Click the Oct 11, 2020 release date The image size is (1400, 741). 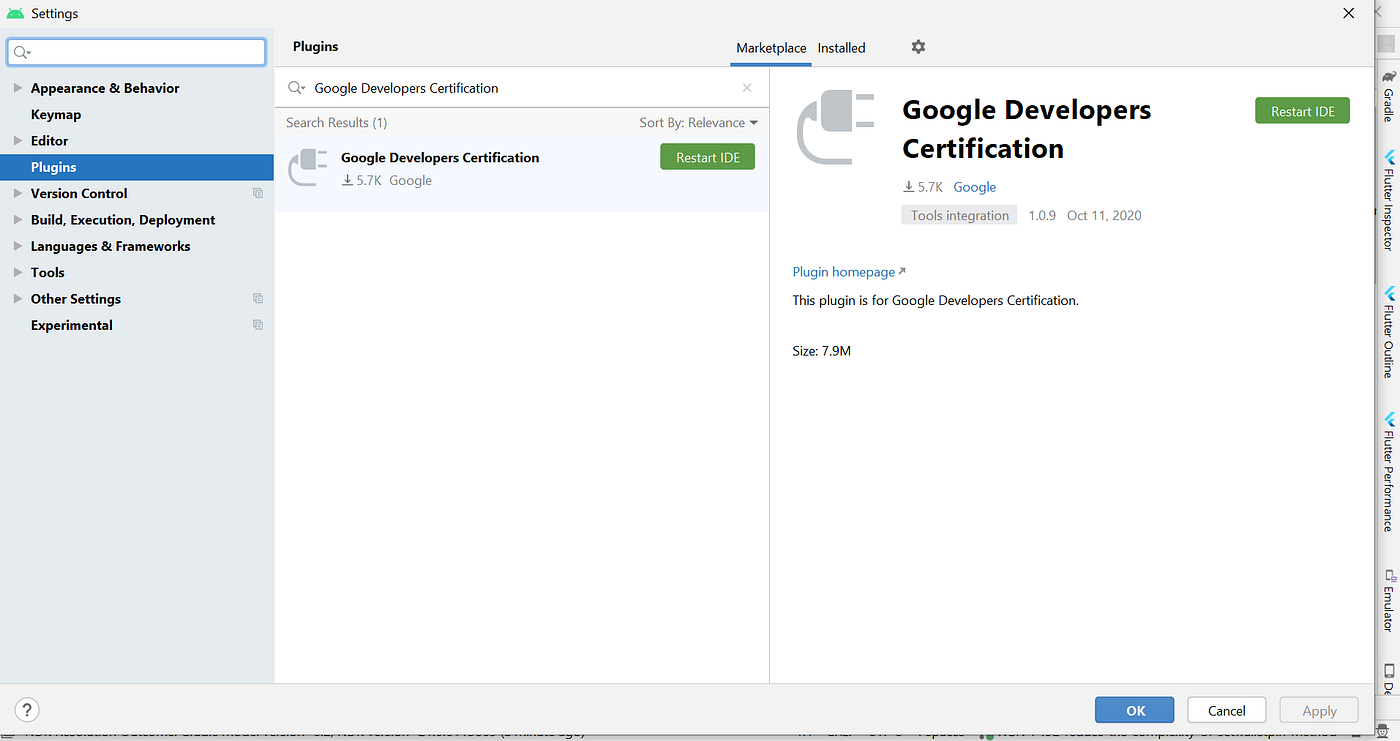1104,215
